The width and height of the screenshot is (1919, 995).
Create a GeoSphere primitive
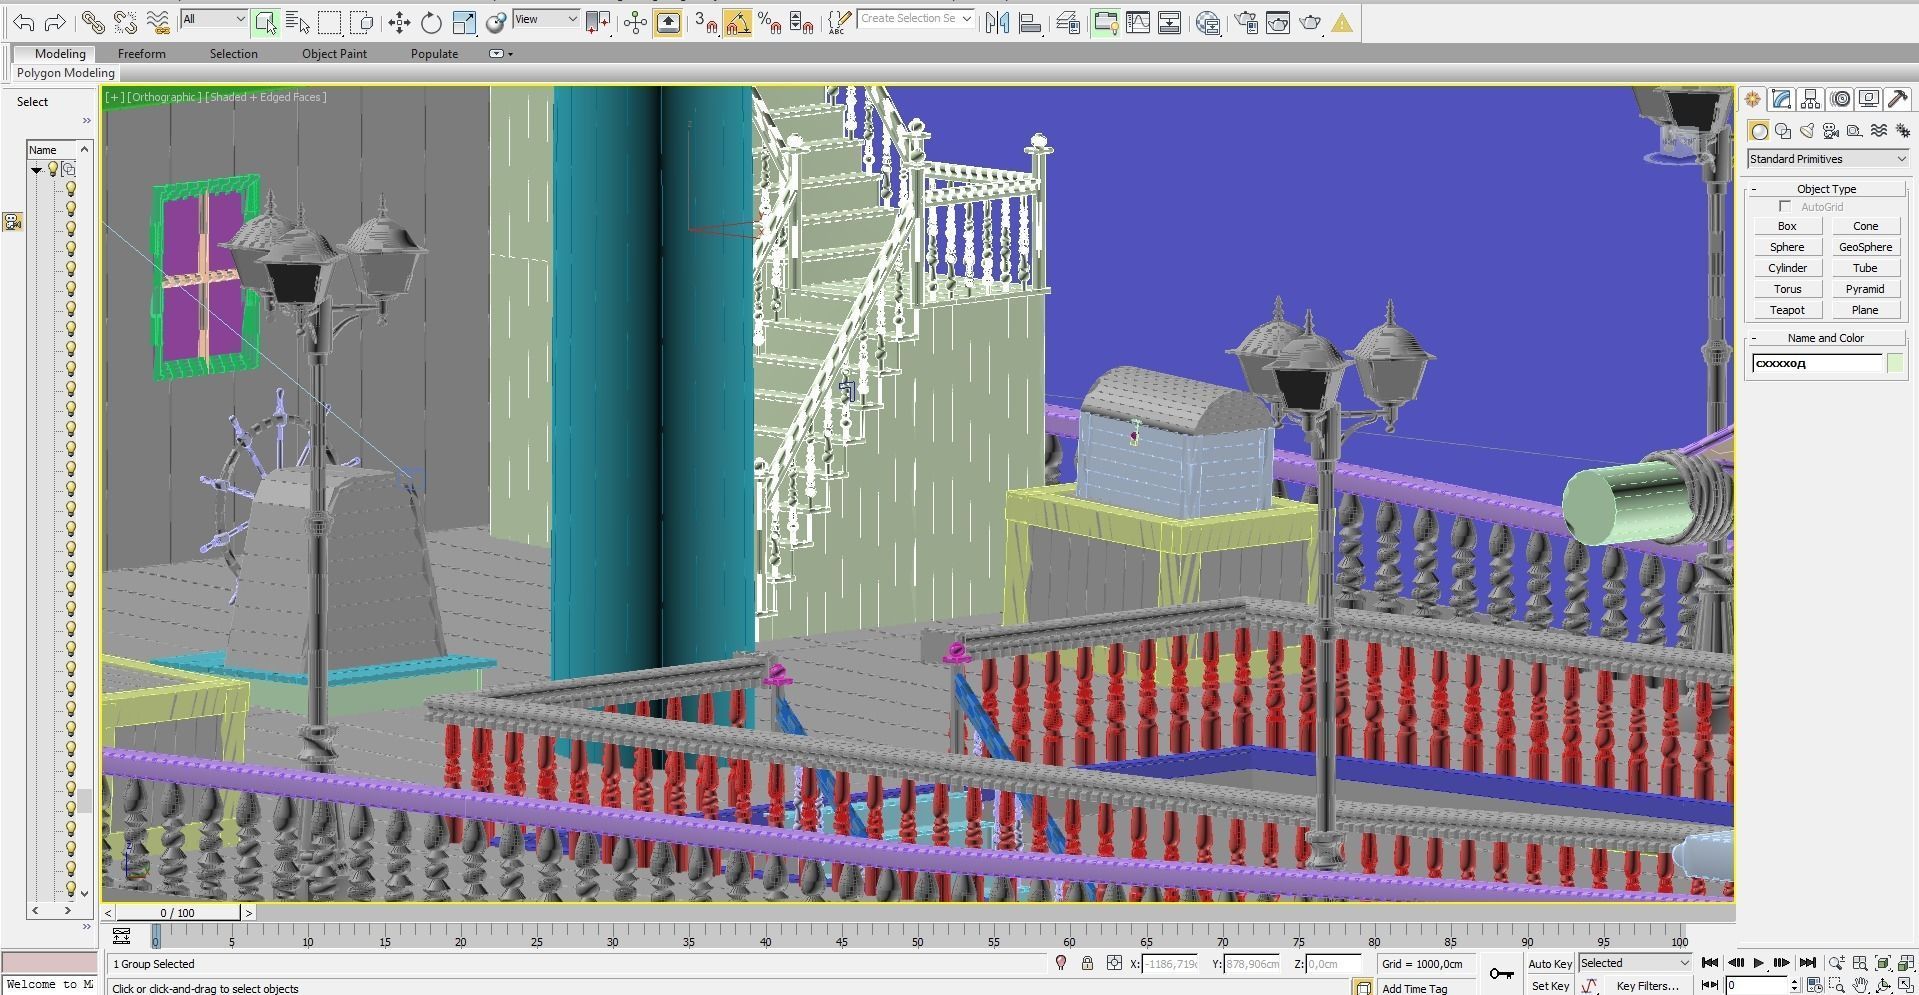(x=1865, y=247)
